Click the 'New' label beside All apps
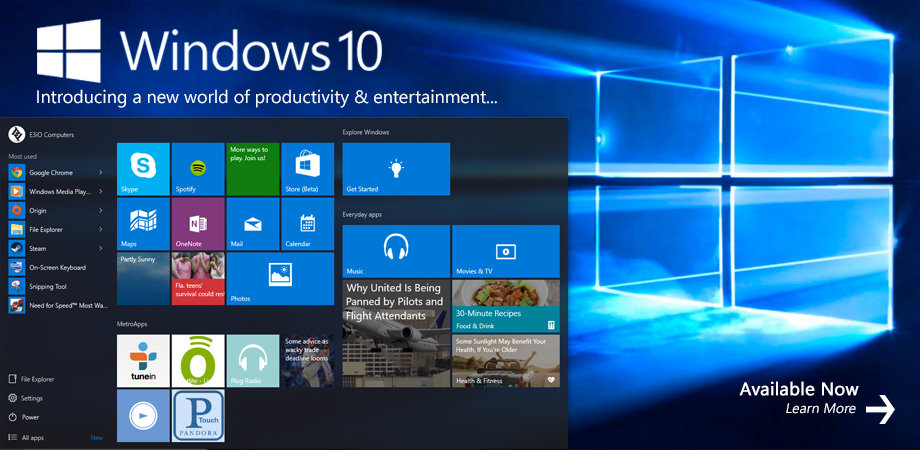 pyautogui.click(x=97, y=438)
